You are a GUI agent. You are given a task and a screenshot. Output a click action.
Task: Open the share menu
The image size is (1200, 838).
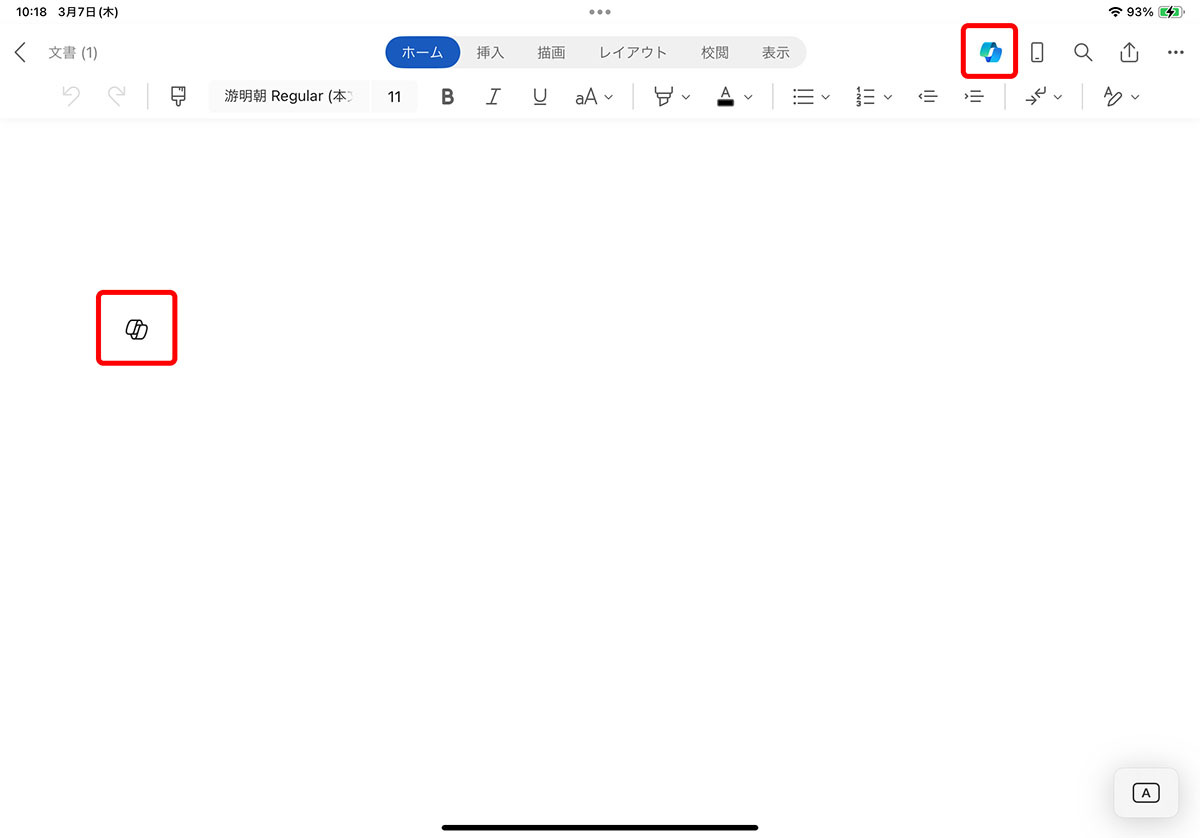pos(1129,52)
